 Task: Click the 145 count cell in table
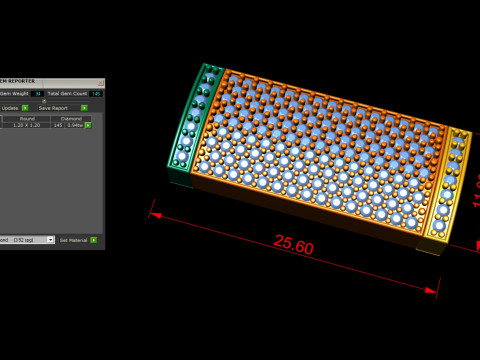coord(58,125)
